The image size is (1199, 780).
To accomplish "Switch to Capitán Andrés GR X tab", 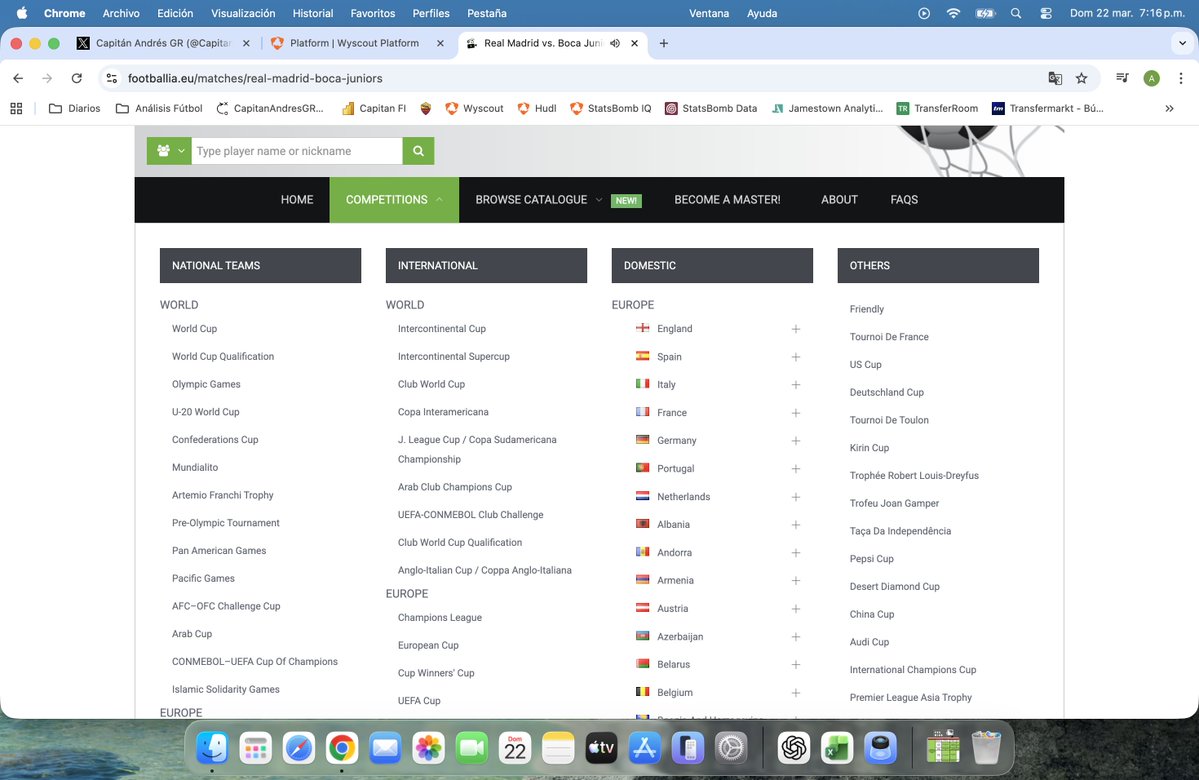I will 163,44.
